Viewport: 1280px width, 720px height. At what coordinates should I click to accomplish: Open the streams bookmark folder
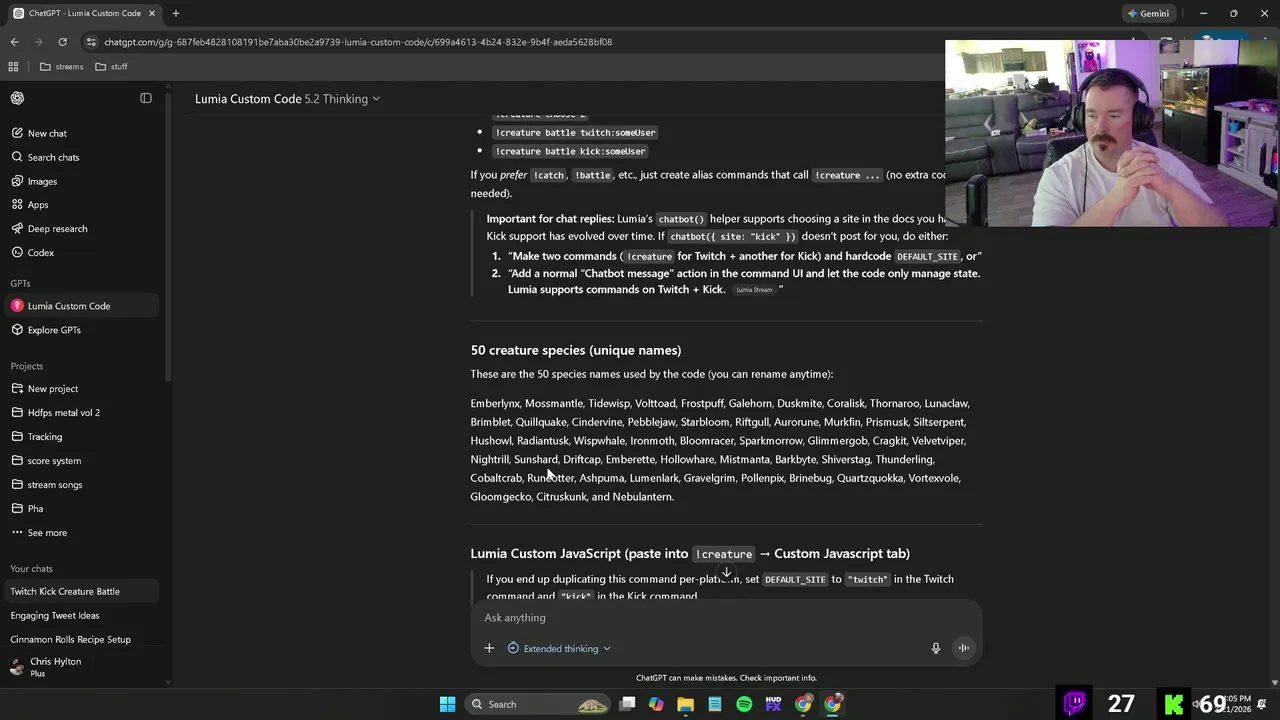point(62,66)
